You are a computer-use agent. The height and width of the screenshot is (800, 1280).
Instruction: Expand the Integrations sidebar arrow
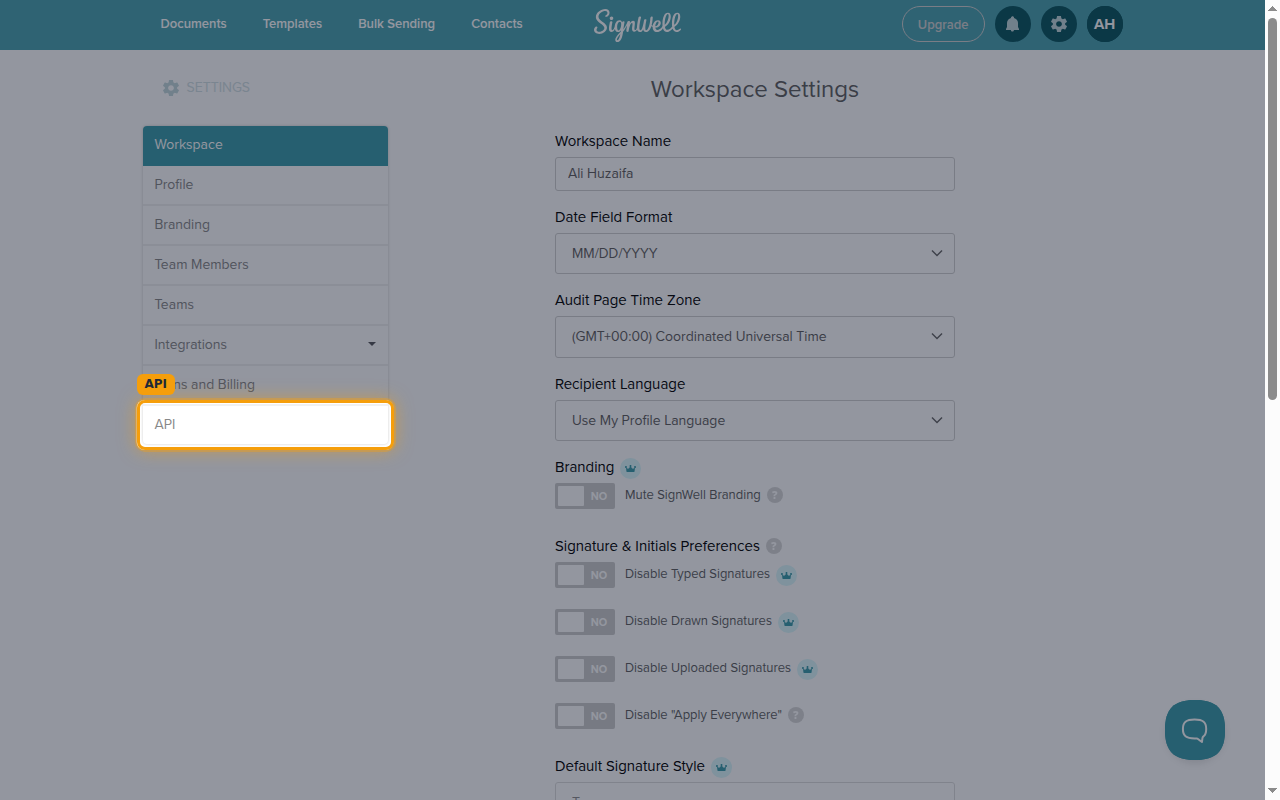click(372, 344)
